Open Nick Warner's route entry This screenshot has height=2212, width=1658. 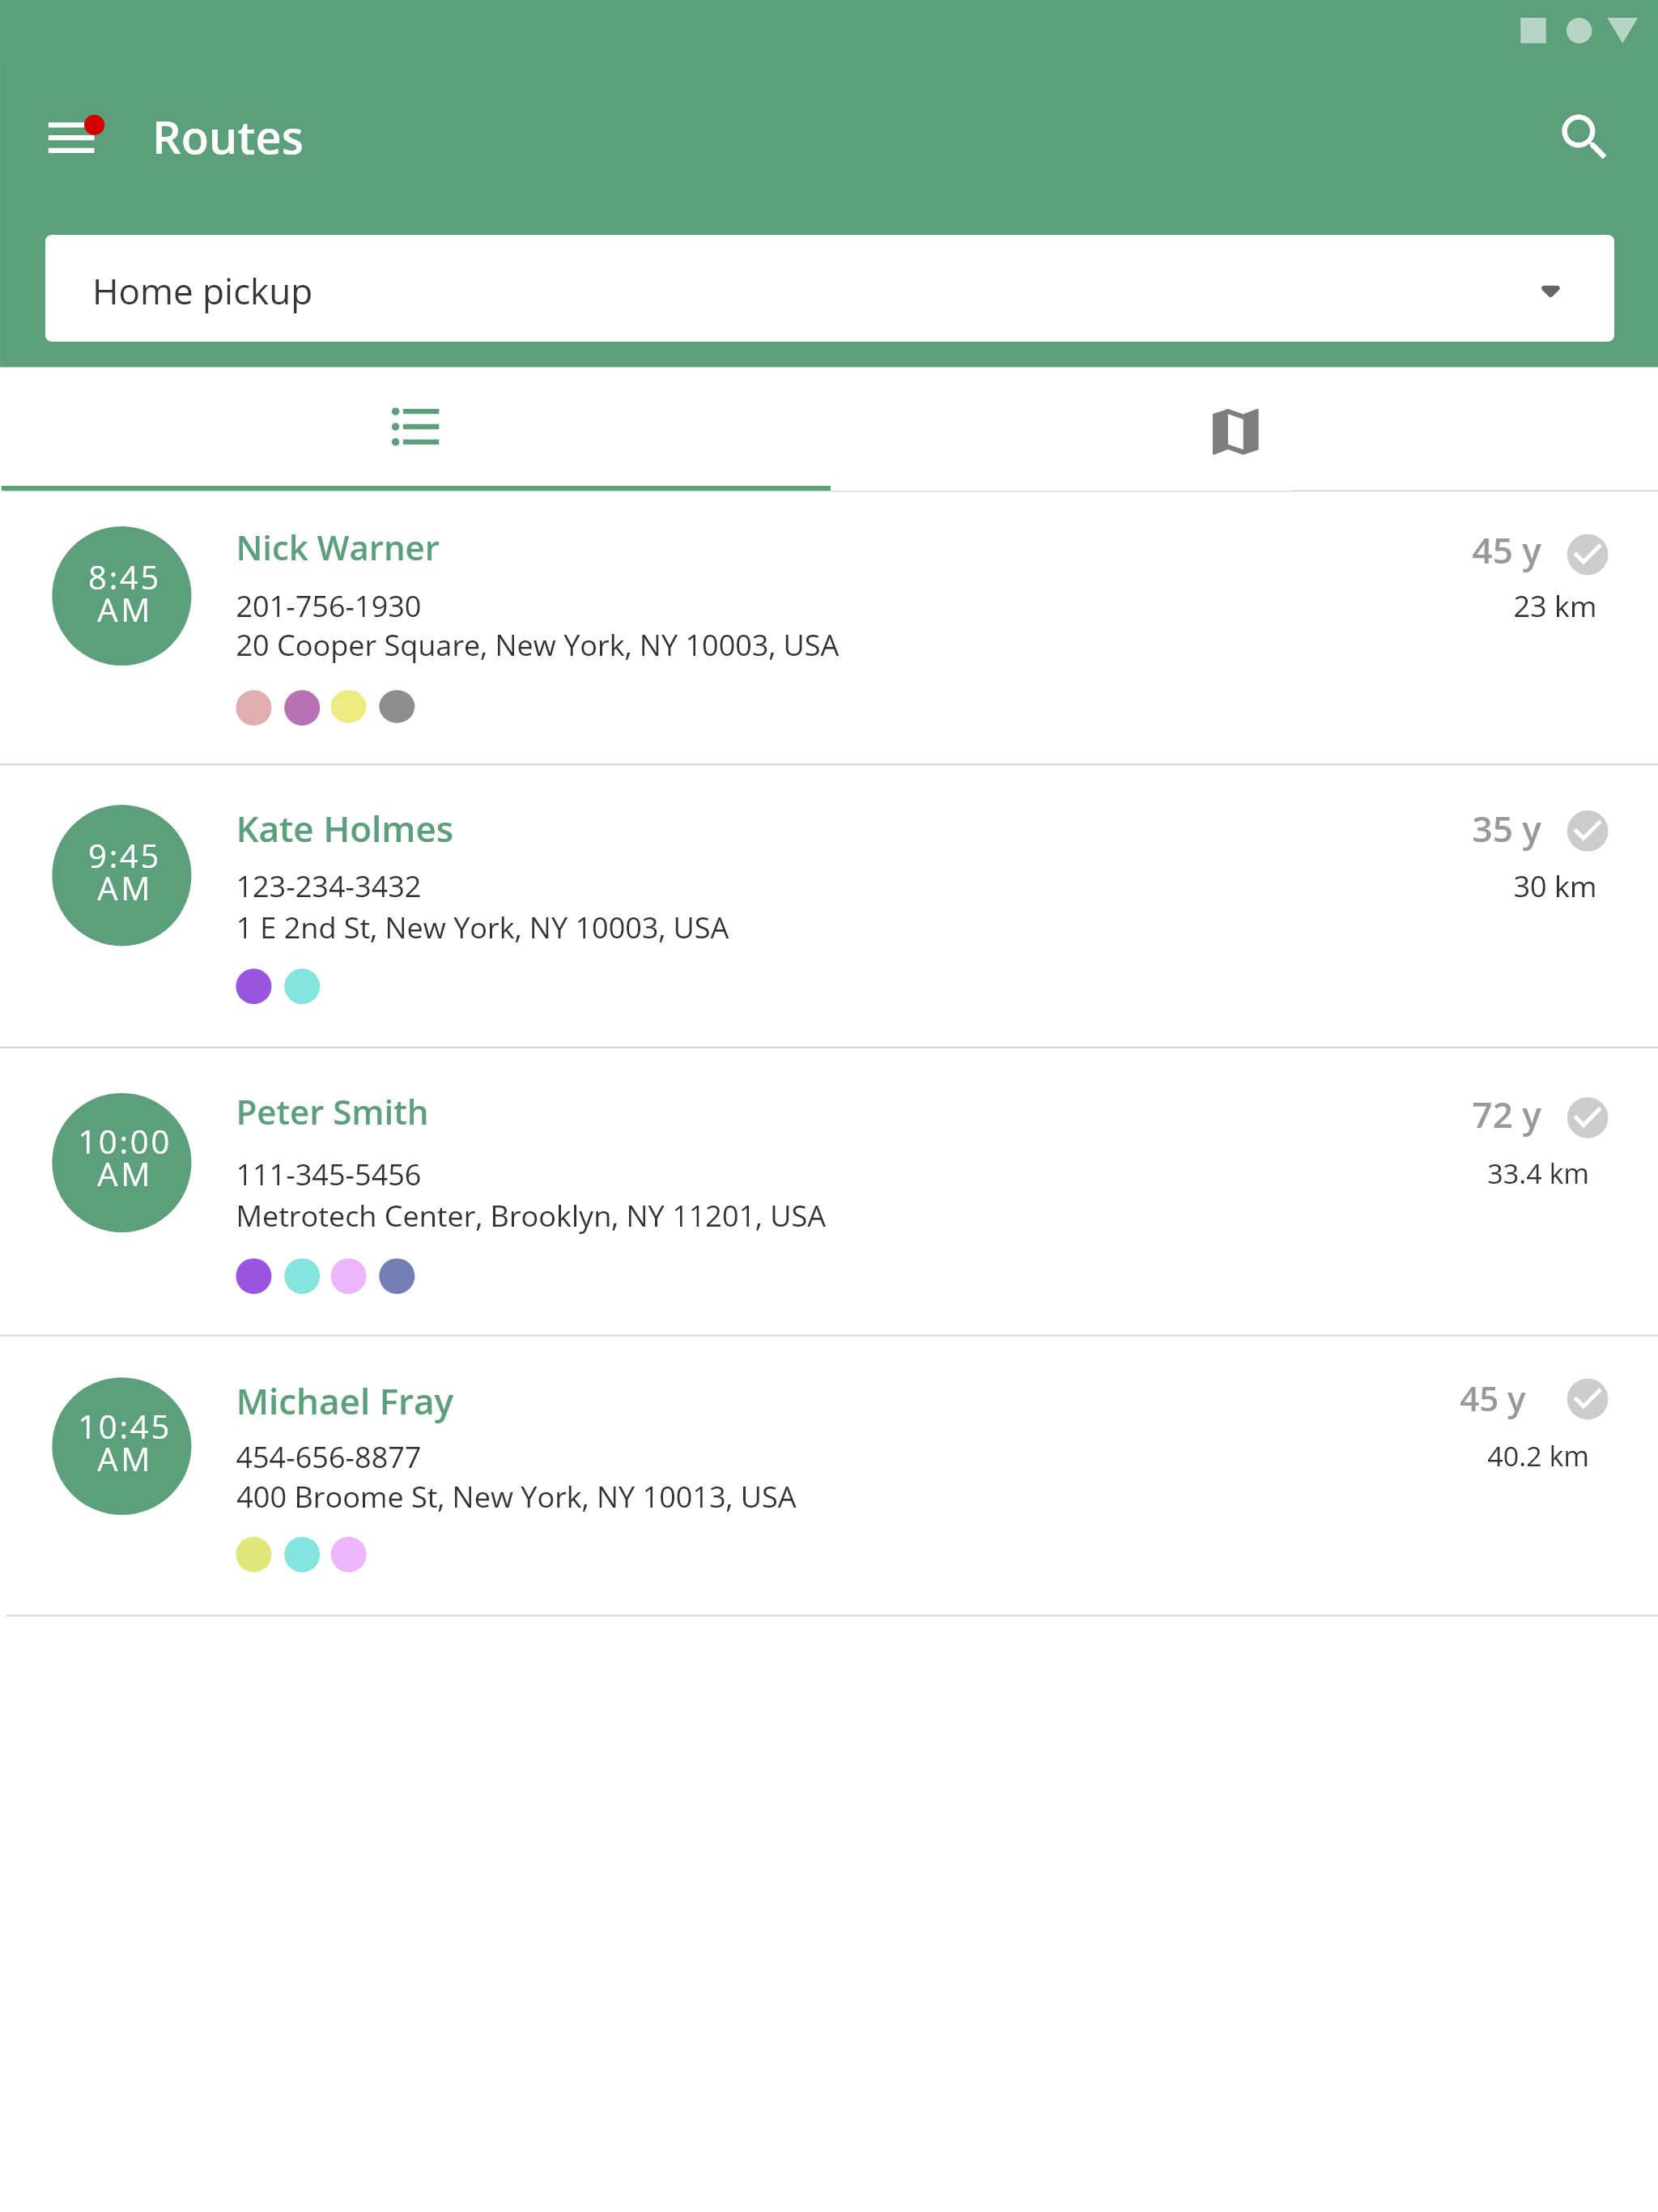click(x=829, y=628)
